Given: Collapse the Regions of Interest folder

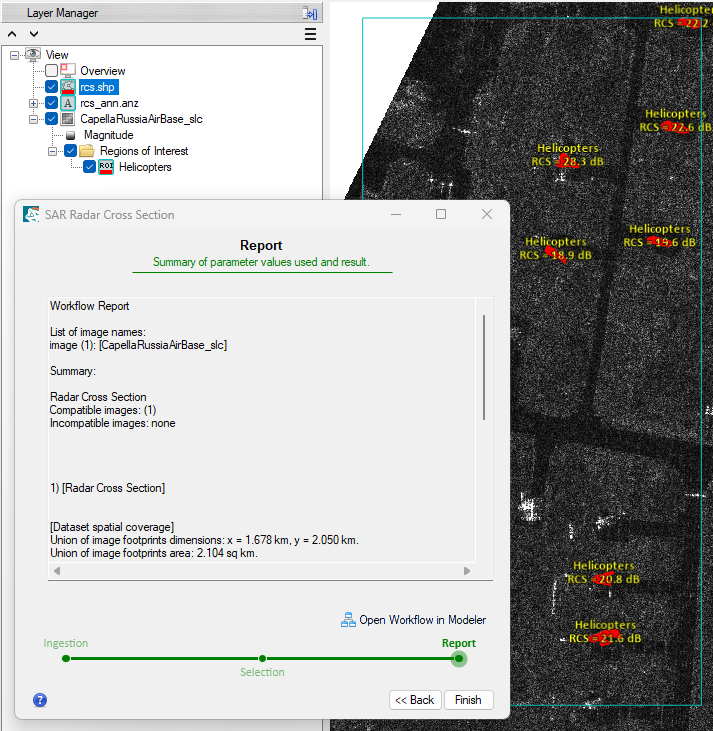Looking at the screenshot, I should (x=52, y=151).
